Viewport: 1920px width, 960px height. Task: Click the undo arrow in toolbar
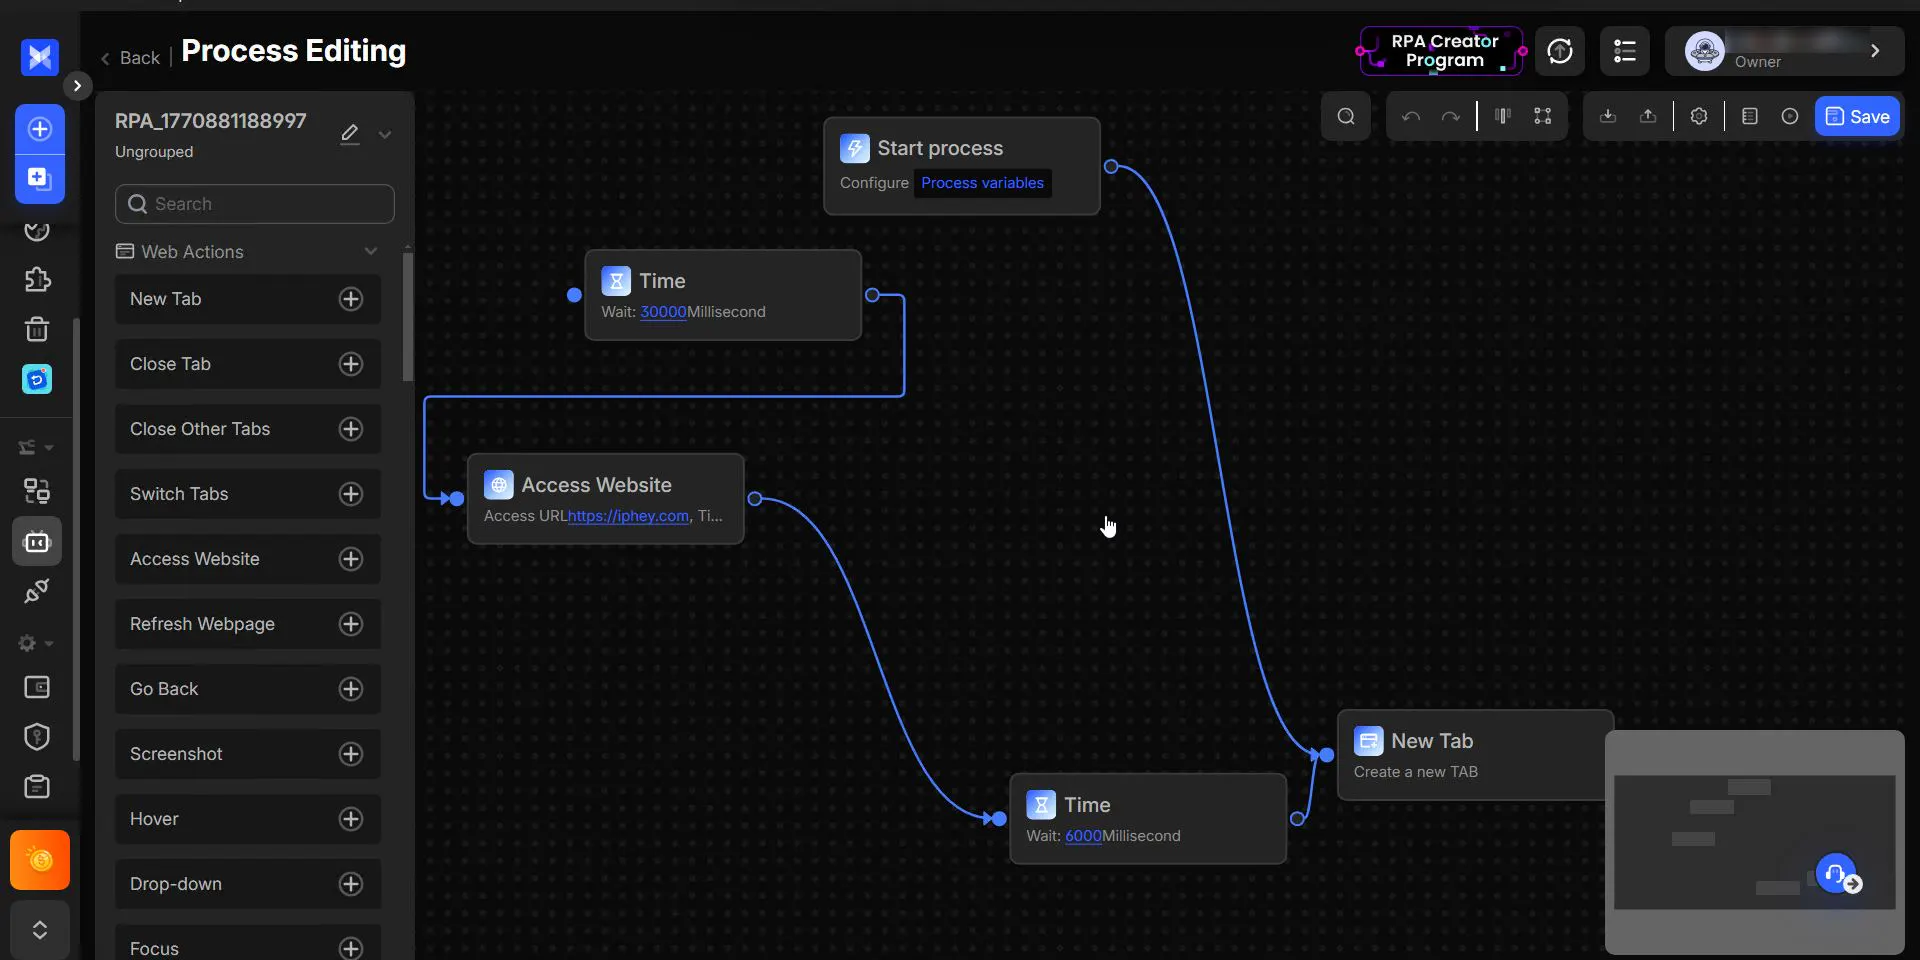(x=1411, y=117)
